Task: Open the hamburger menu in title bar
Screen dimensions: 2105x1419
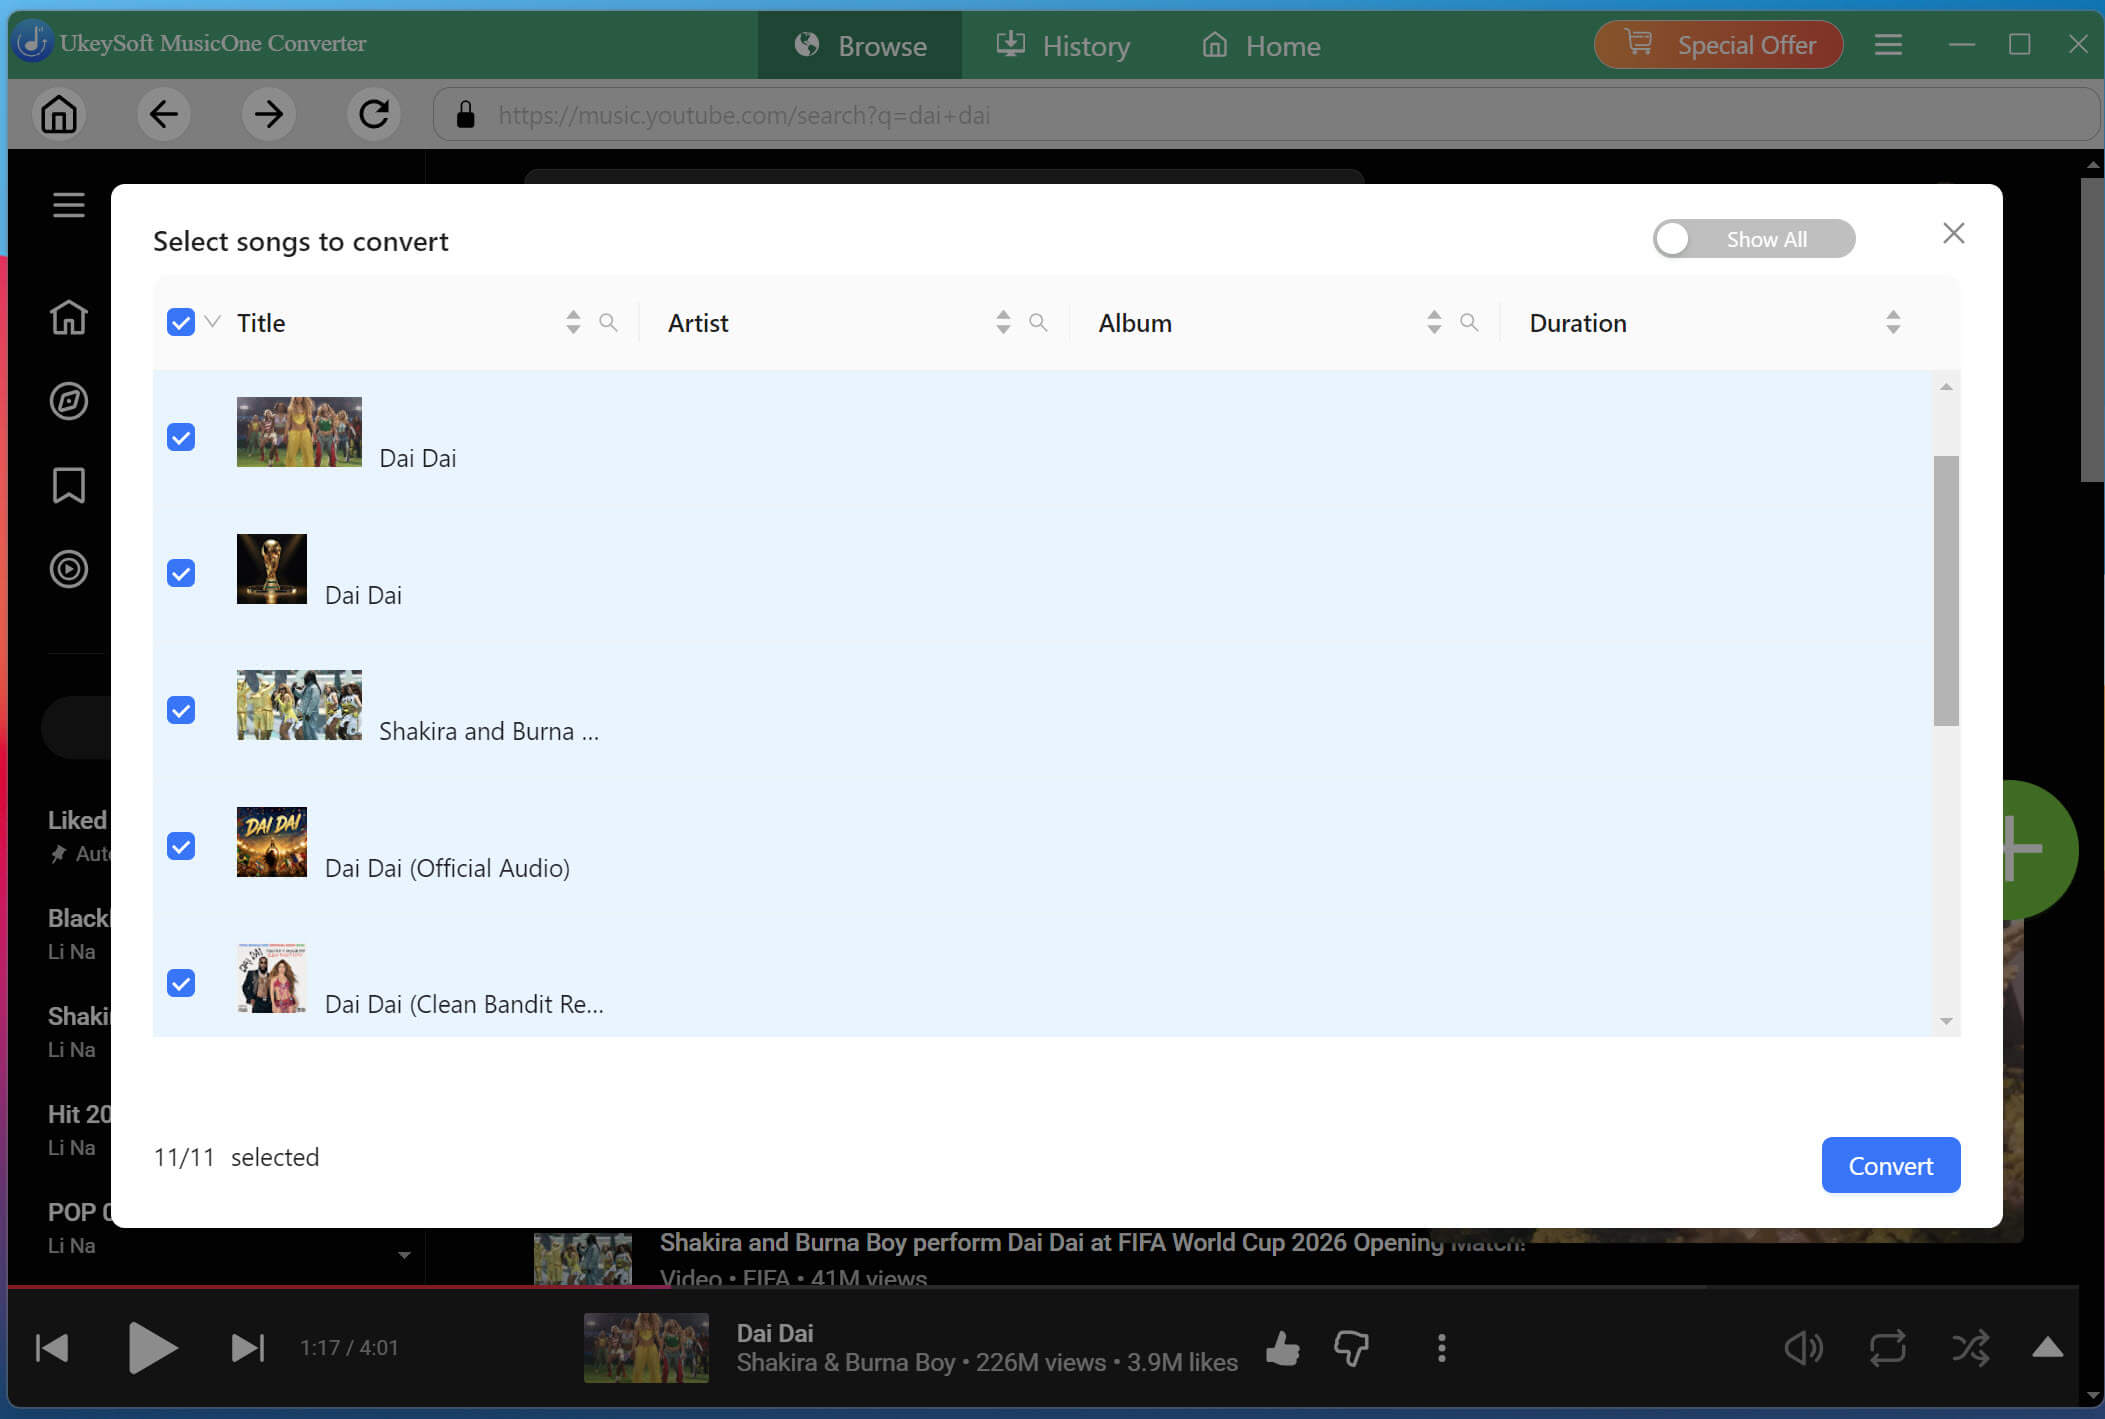Action: point(1887,45)
